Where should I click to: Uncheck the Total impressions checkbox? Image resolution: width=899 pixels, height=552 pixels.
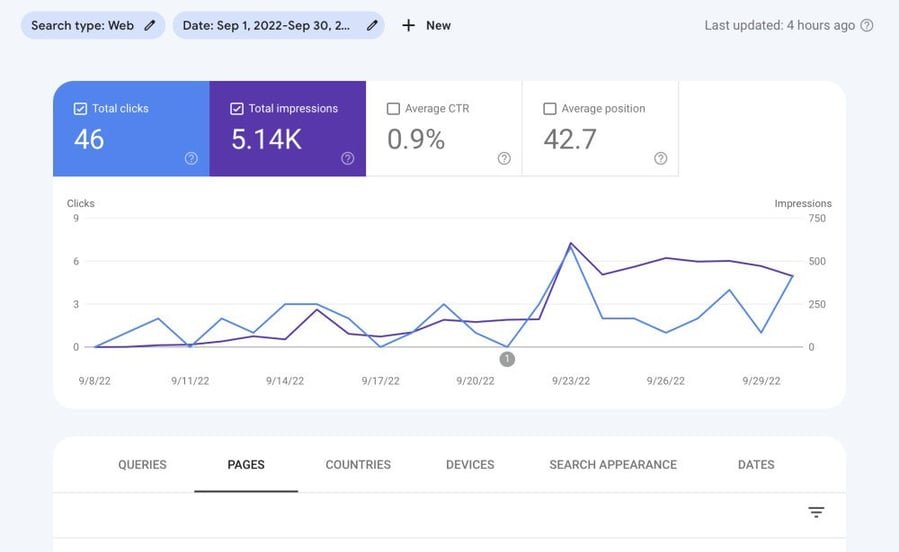point(237,108)
